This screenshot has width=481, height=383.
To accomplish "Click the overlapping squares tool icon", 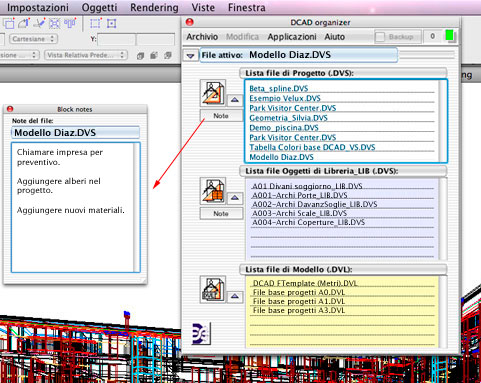I will tap(9, 23).
